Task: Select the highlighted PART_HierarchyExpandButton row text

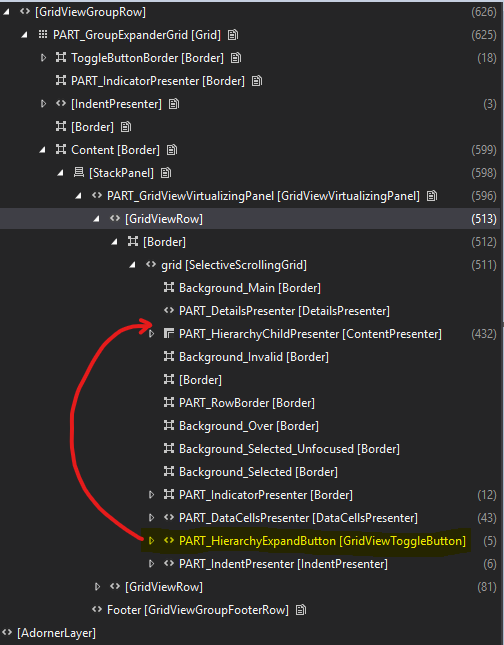Action: point(322,541)
